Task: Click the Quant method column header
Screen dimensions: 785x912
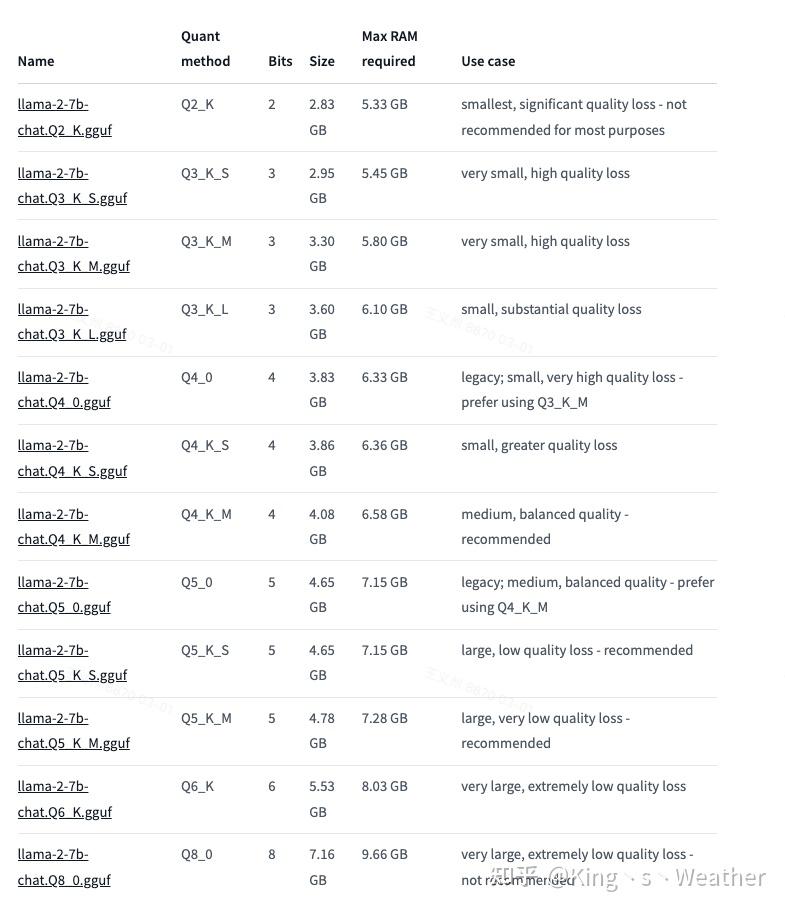Action: (x=205, y=49)
